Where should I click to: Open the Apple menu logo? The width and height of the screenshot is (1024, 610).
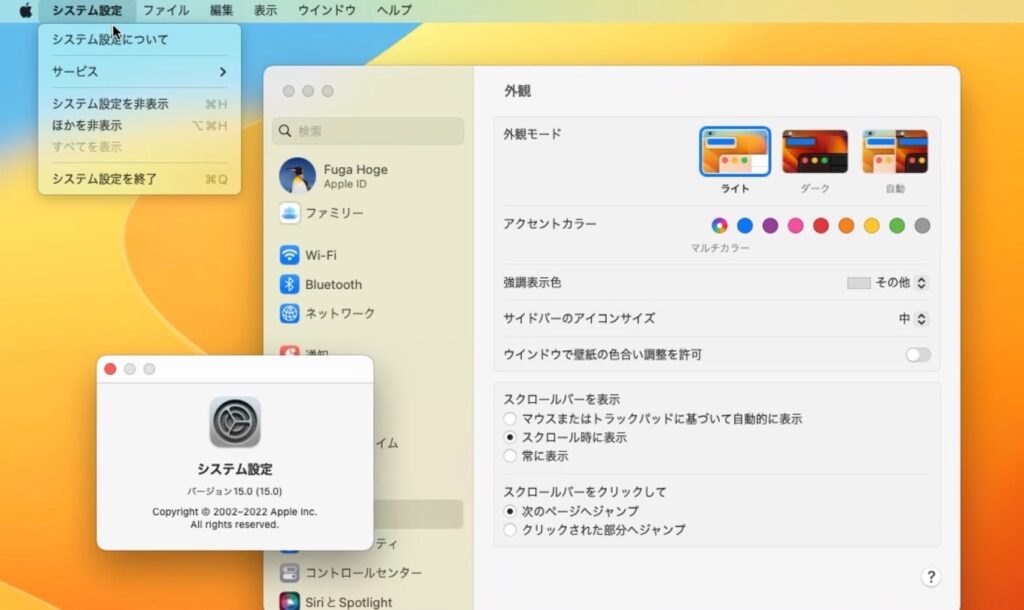(26, 11)
